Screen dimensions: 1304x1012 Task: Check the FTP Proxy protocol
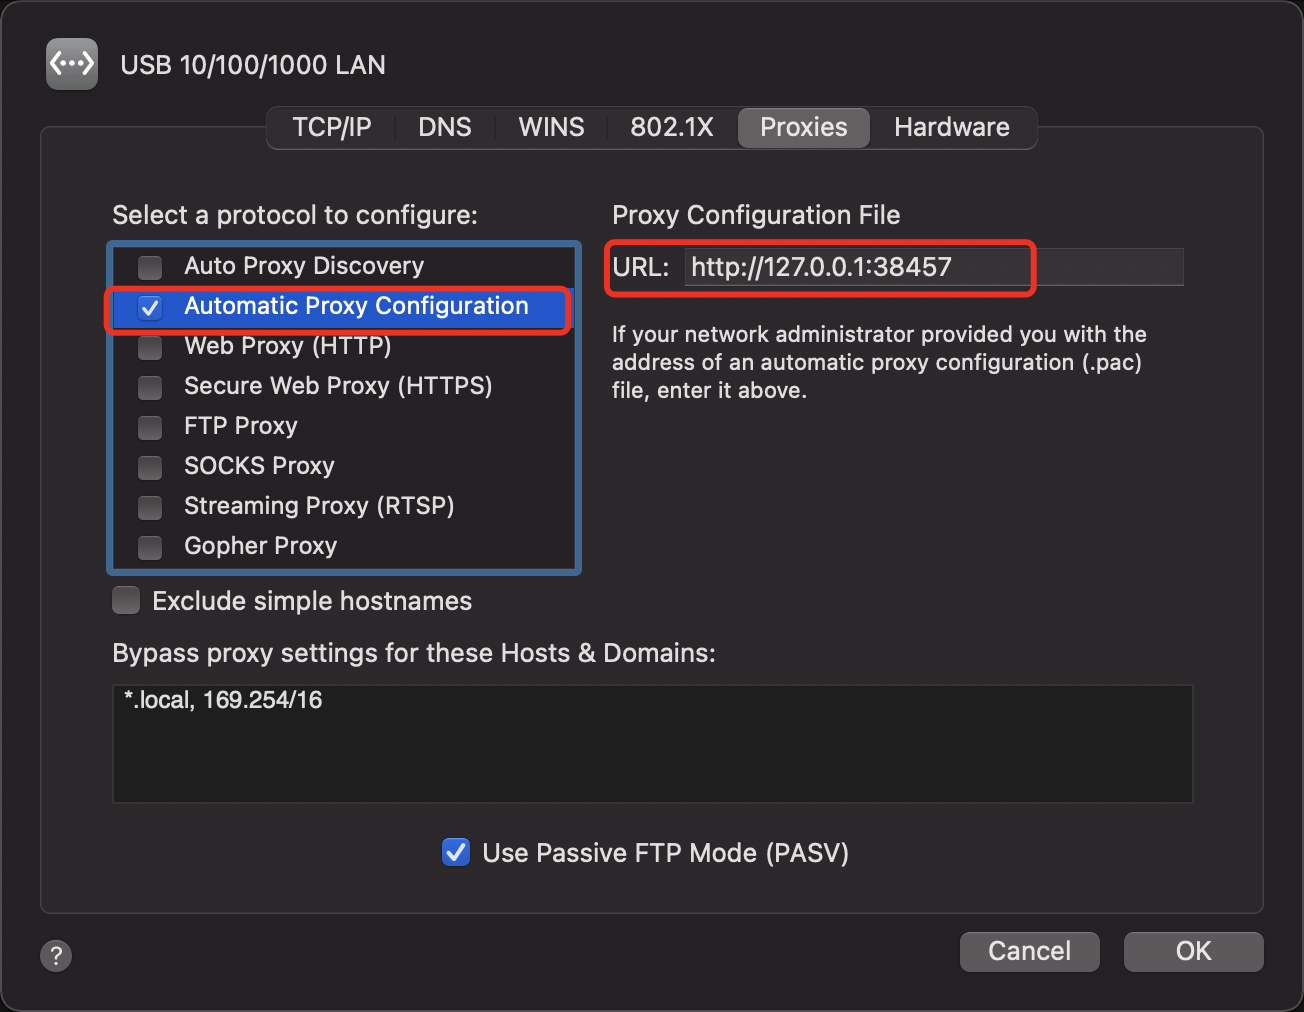click(x=150, y=427)
